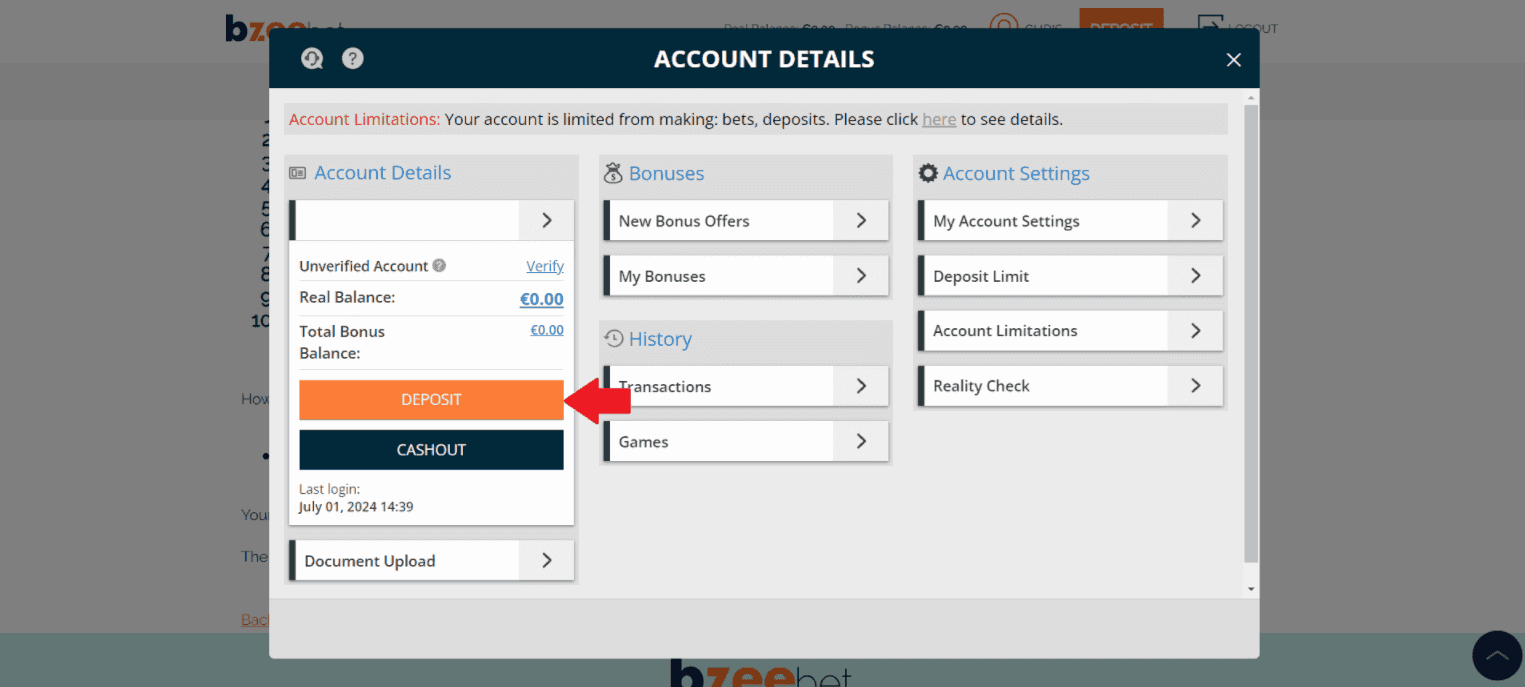
Task: Expand the New Bonus Offers row arrow
Action: [x=861, y=221]
